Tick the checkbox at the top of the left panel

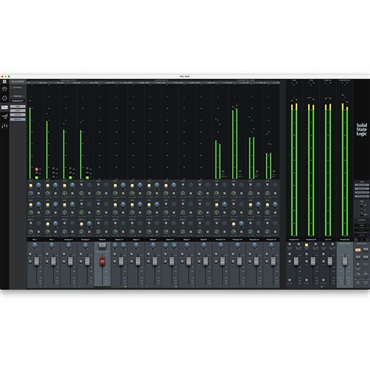tap(12, 87)
